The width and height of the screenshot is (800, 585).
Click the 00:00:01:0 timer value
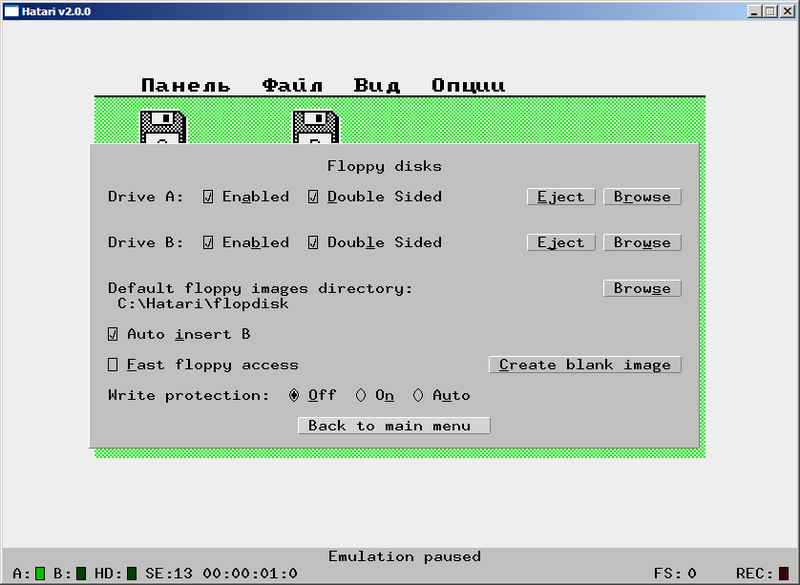[250, 573]
